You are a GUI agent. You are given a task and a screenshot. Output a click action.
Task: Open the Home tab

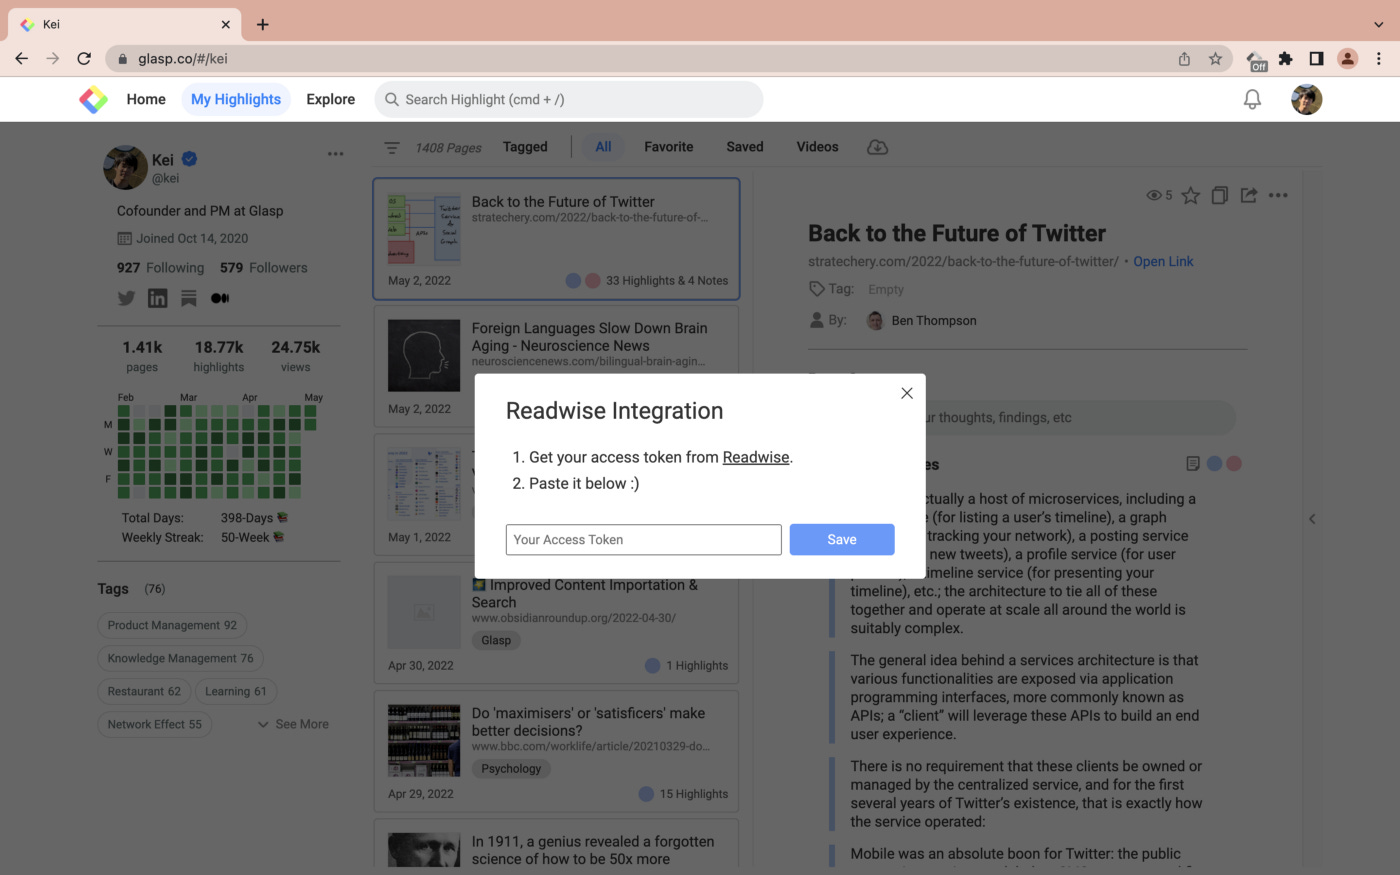(x=146, y=99)
